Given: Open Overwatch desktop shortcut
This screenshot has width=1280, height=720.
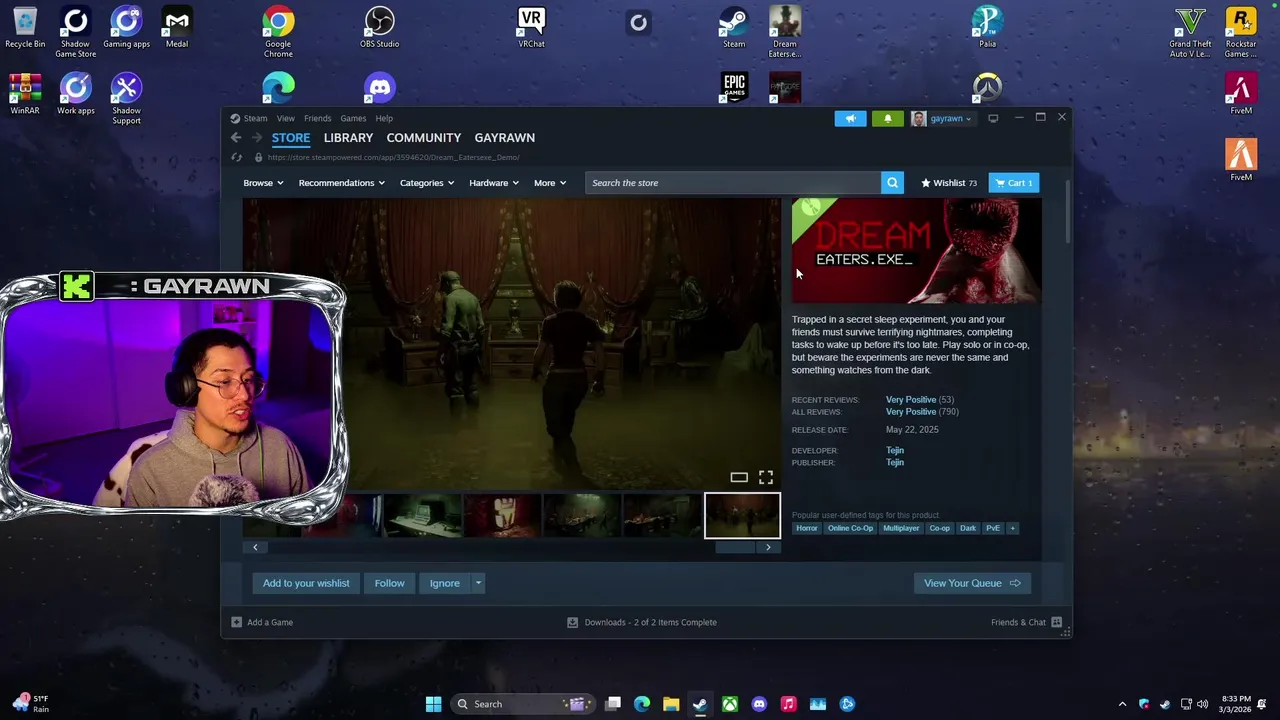Looking at the screenshot, I should point(987,88).
